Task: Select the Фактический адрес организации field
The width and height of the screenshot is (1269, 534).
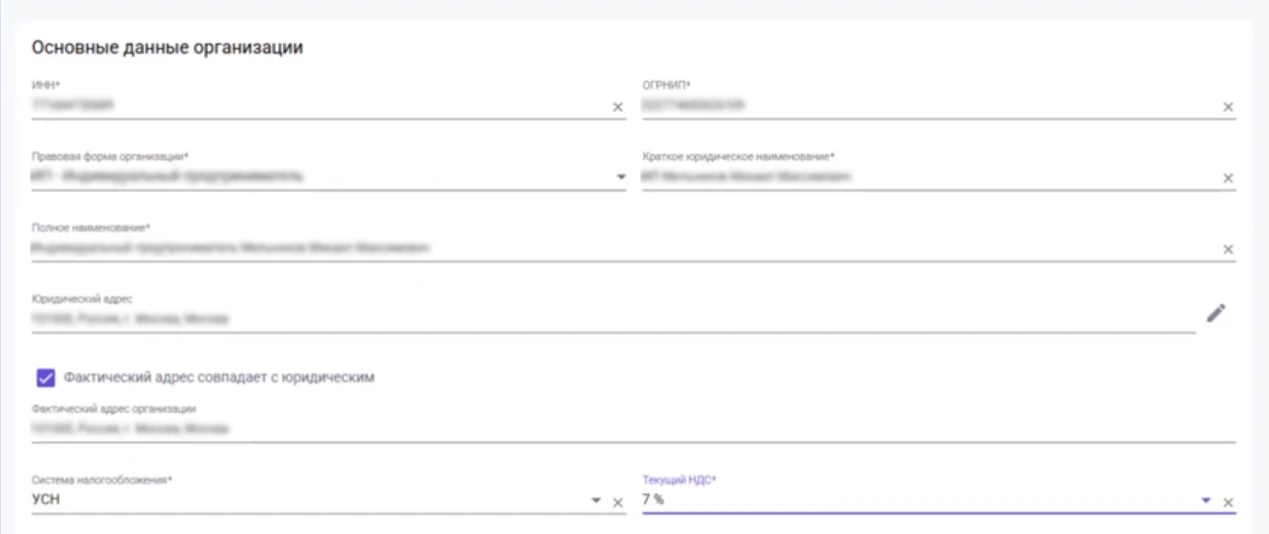Action: point(600,428)
